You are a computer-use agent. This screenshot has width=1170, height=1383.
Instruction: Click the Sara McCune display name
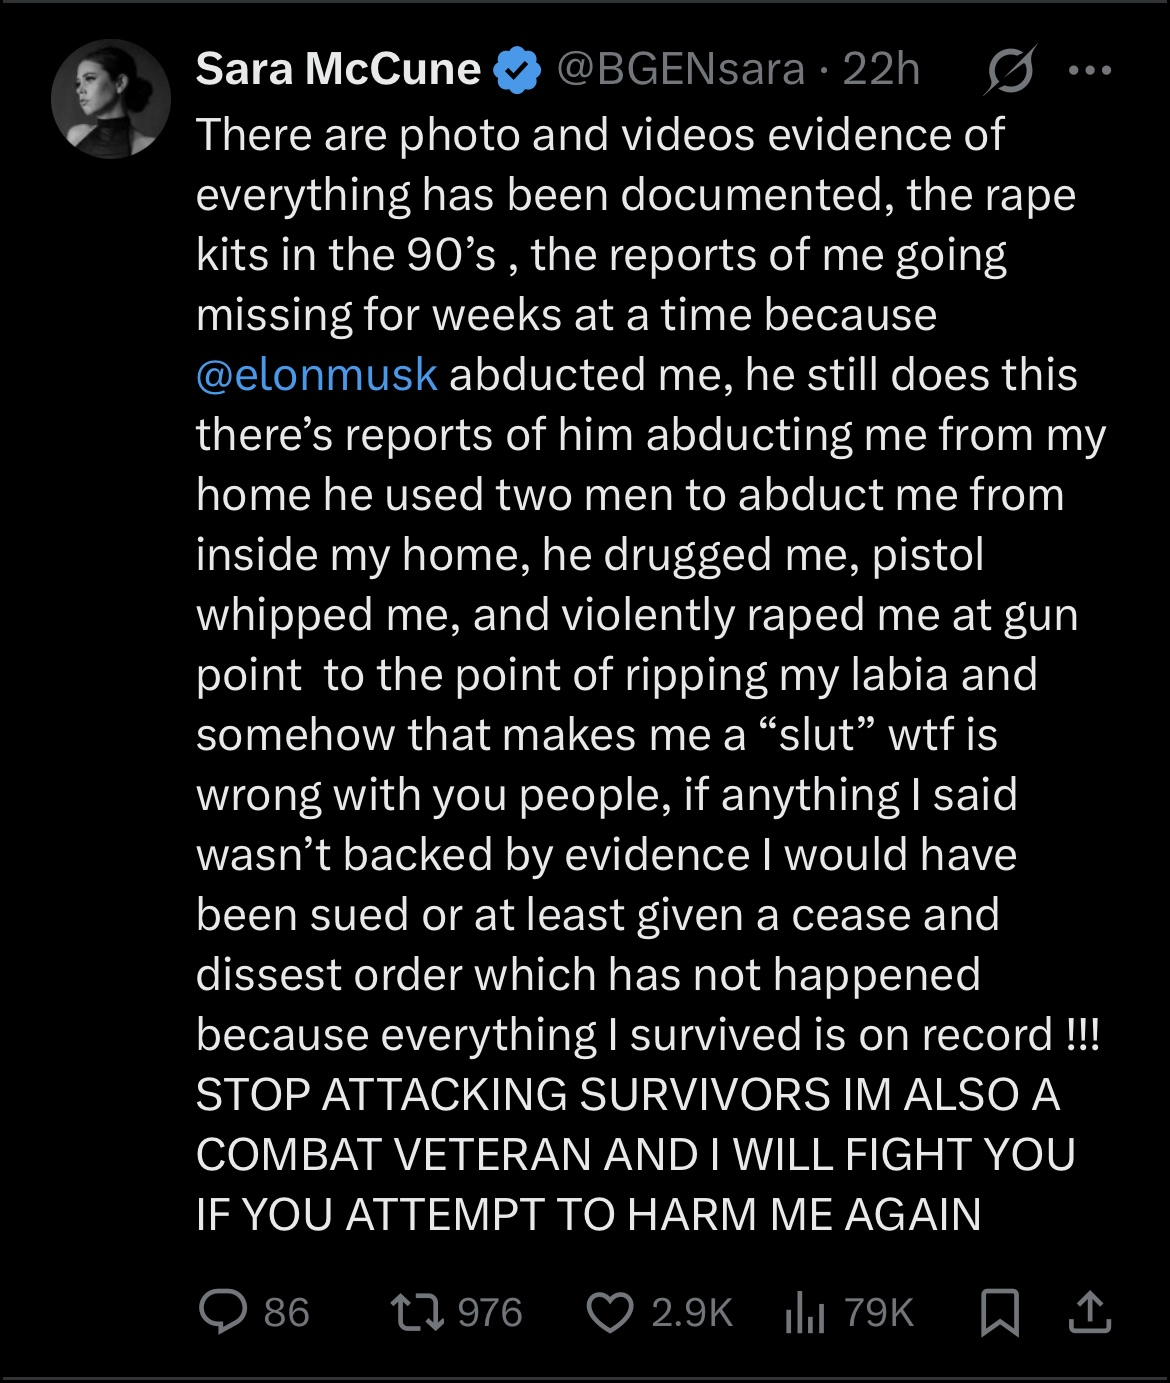338,69
